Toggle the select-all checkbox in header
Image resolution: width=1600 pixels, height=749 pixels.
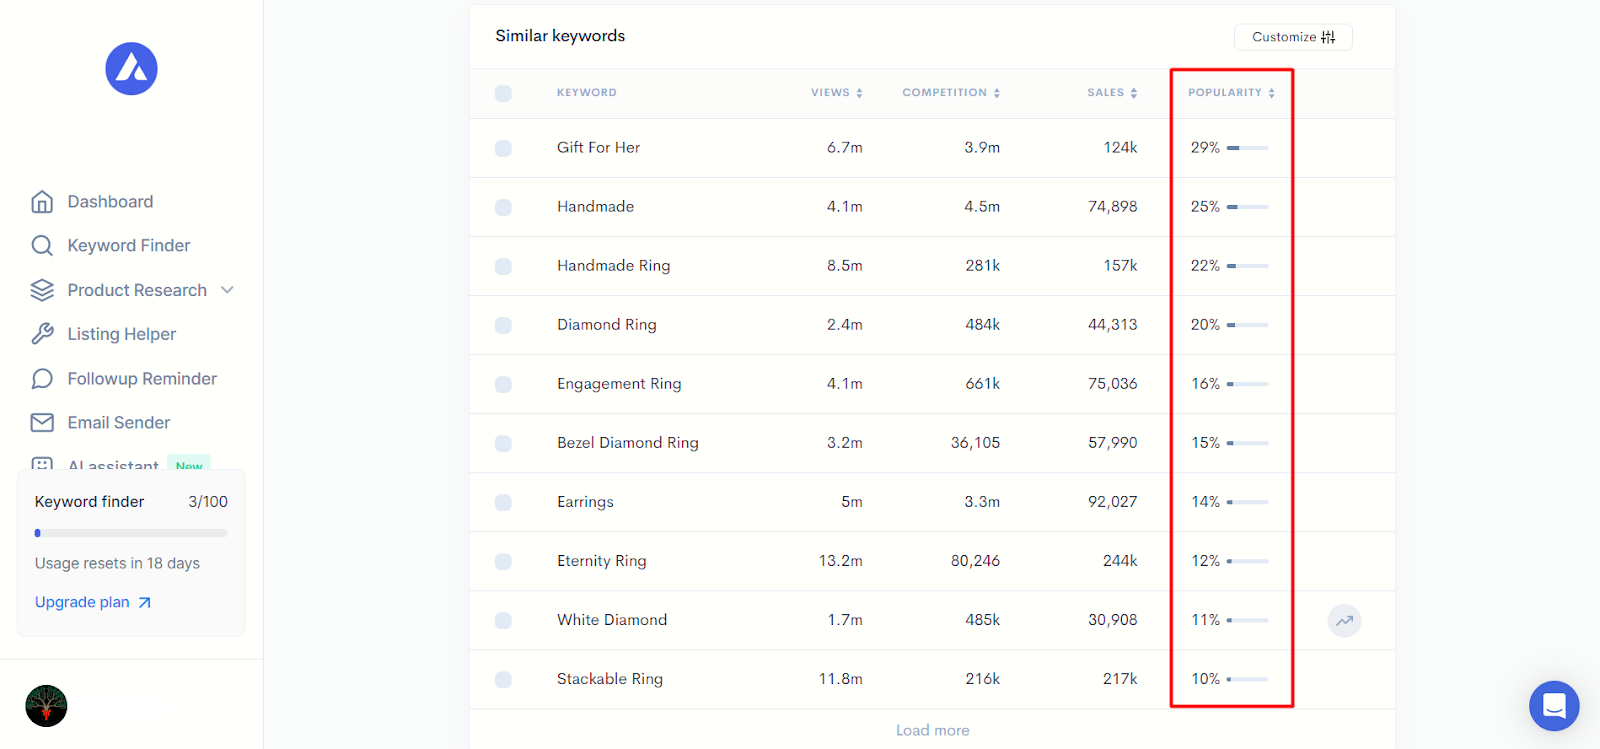point(503,93)
